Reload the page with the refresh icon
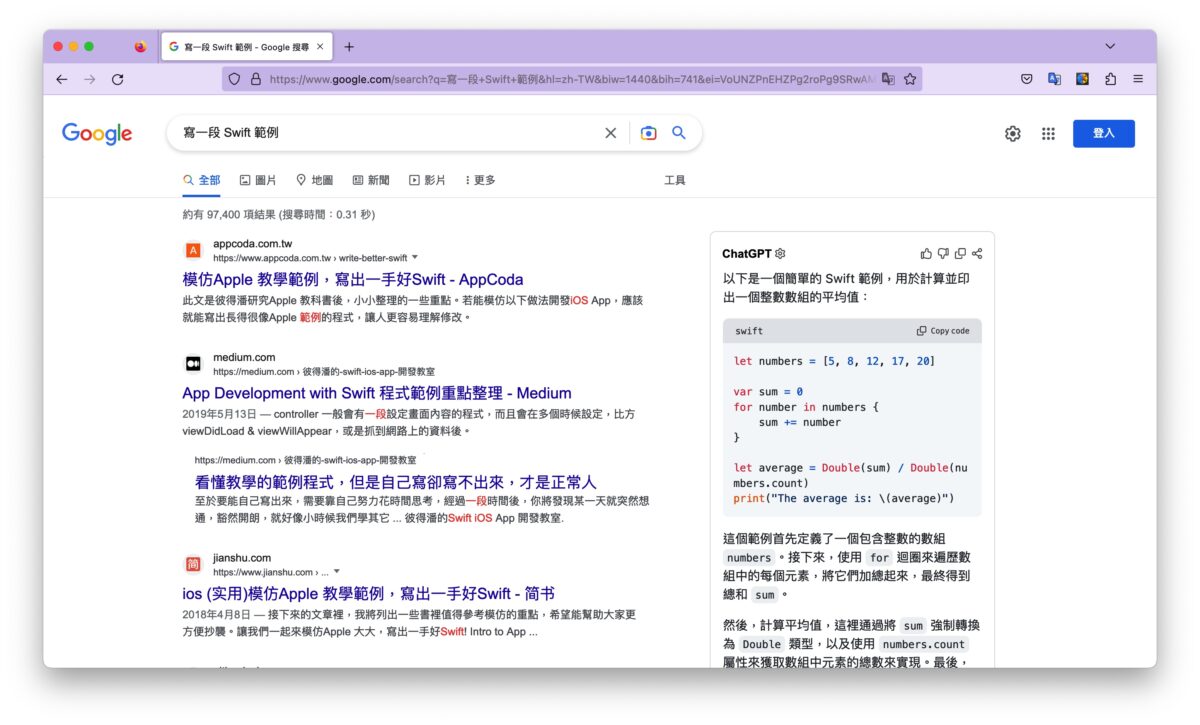This screenshot has height=725, width=1200. coord(117,79)
